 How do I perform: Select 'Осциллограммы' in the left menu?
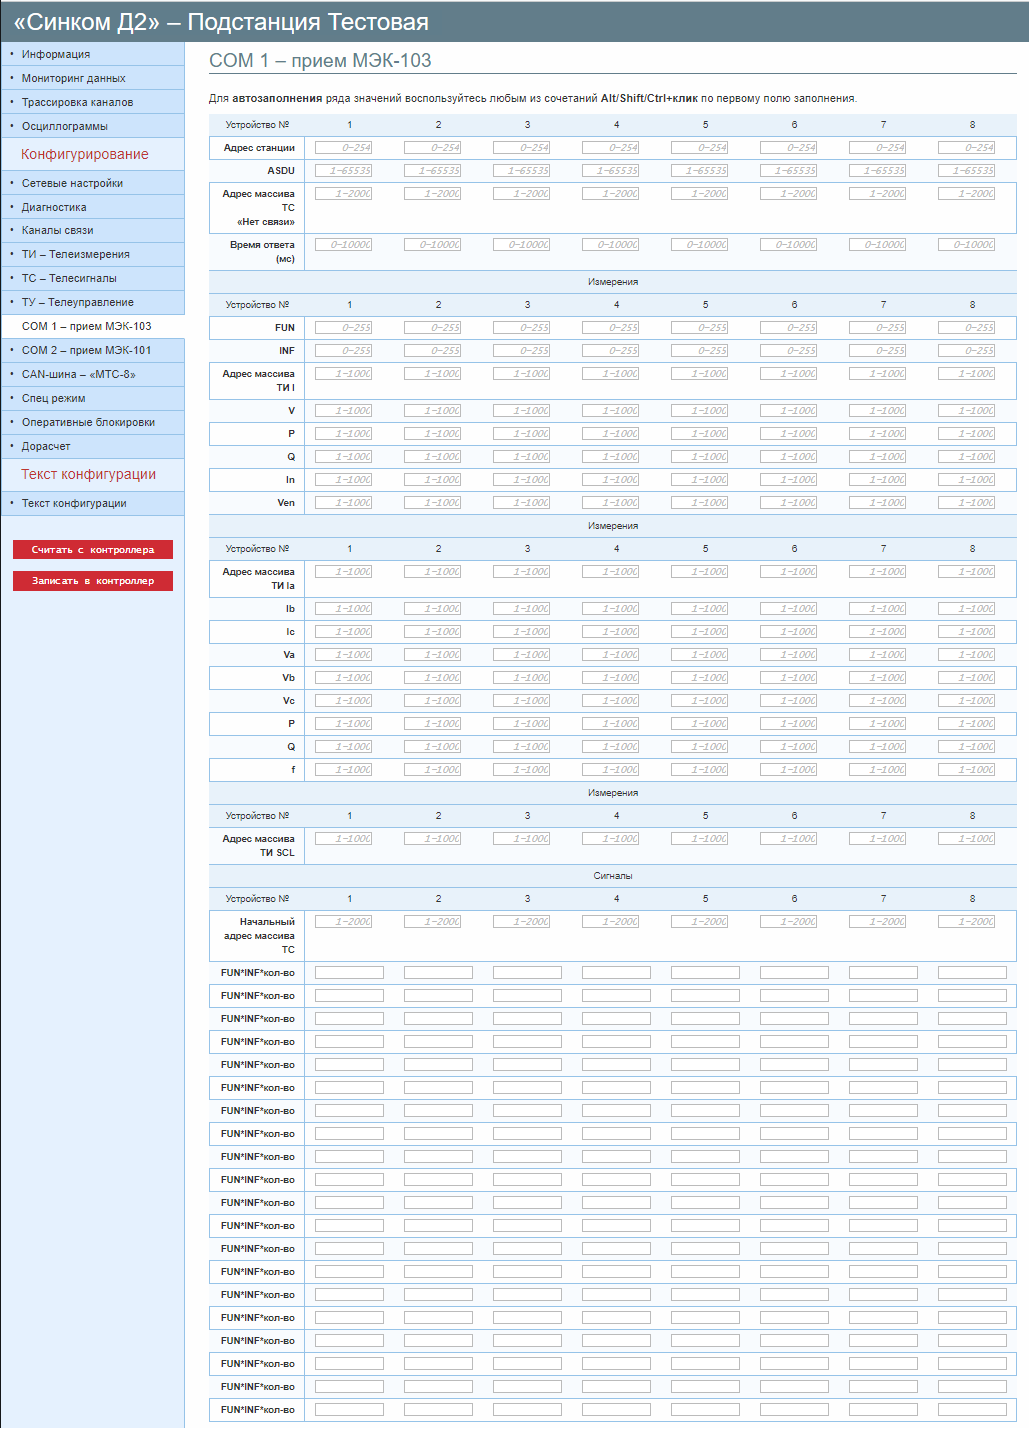[x=65, y=126]
